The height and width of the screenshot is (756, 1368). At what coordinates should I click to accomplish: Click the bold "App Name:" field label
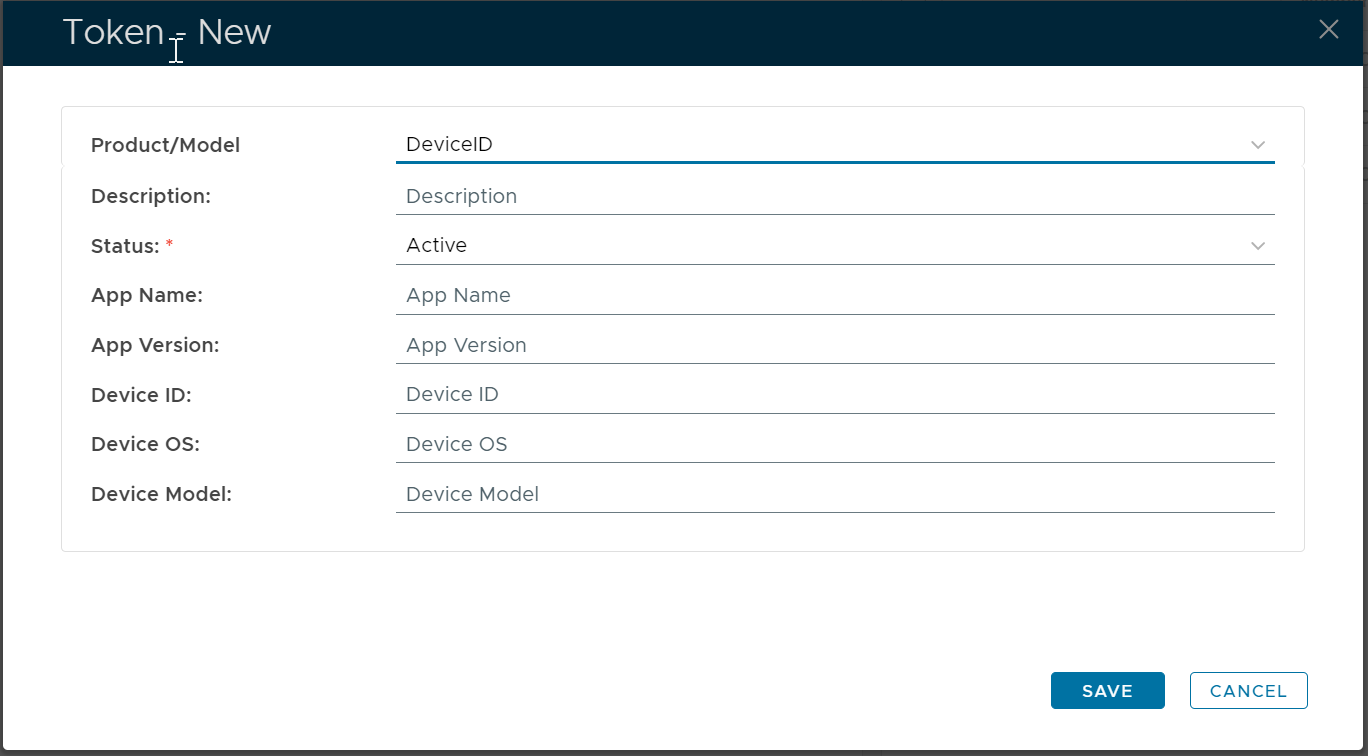pyautogui.click(x=147, y=296)
